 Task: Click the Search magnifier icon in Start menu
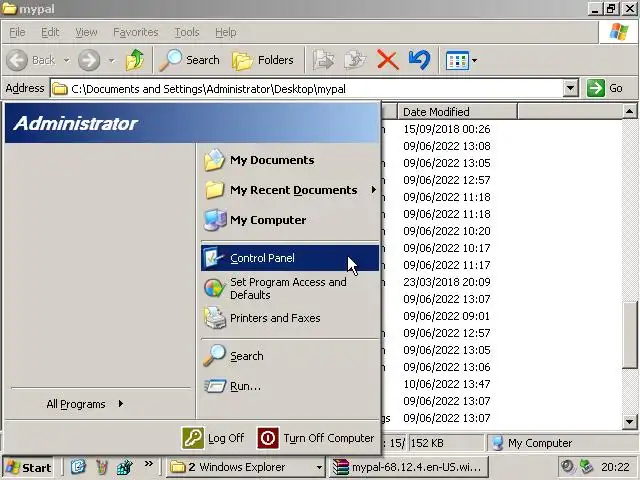214,355
